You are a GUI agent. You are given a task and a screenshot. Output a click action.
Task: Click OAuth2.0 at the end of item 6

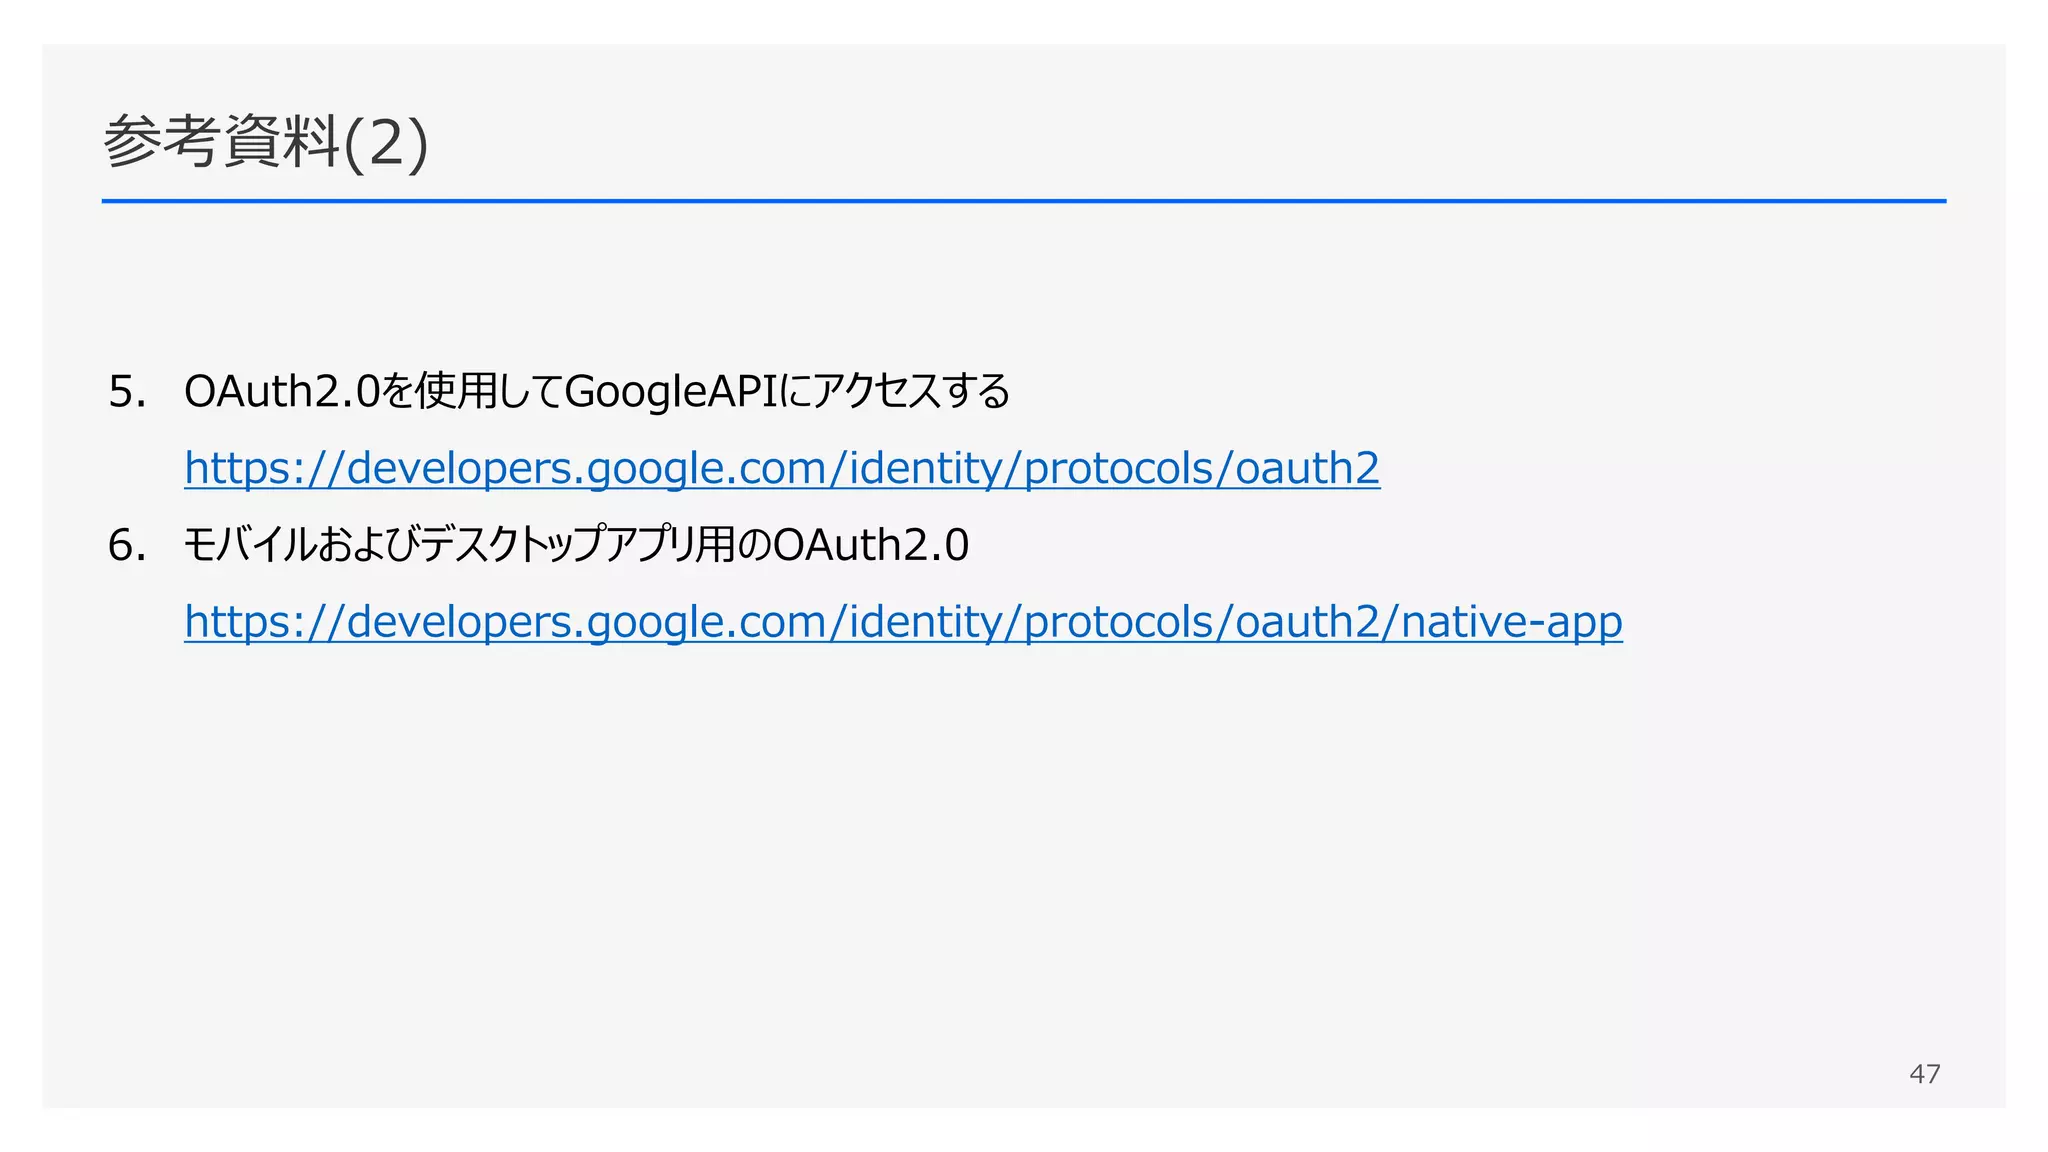[x=871, y=546]
